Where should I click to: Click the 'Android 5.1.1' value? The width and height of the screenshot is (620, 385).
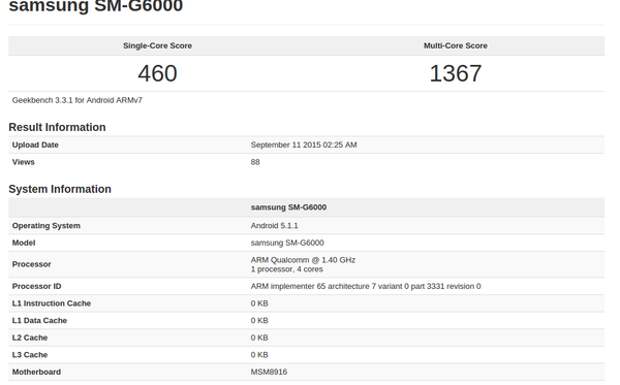274,226
